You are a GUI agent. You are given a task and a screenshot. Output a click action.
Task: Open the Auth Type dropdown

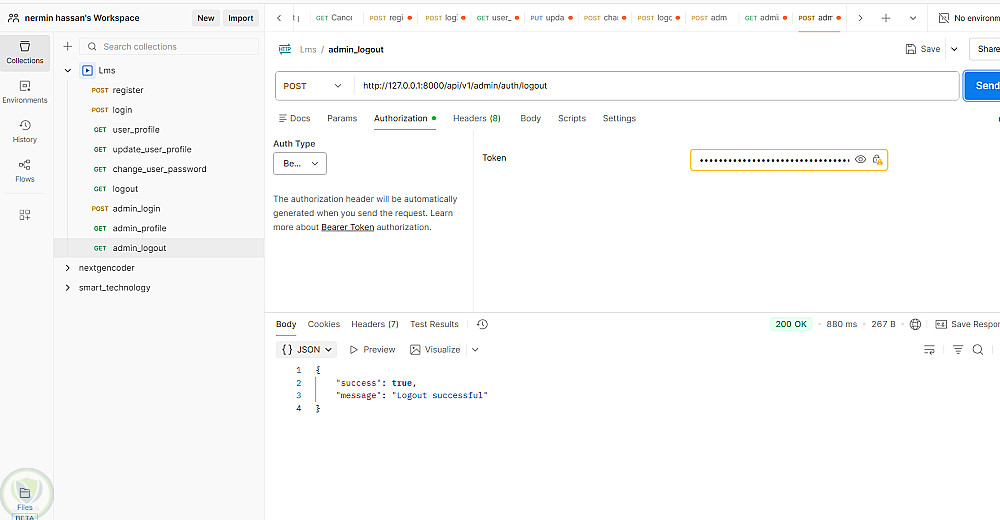(x=300, y=163)
